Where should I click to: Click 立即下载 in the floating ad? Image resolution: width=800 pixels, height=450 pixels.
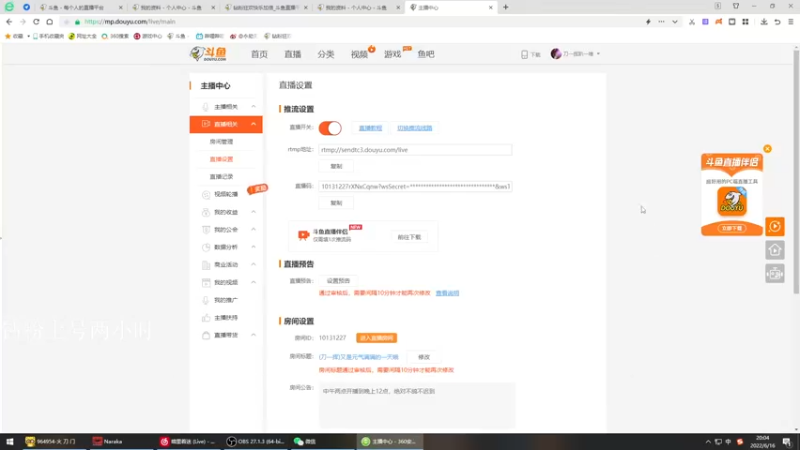[732, 229]
